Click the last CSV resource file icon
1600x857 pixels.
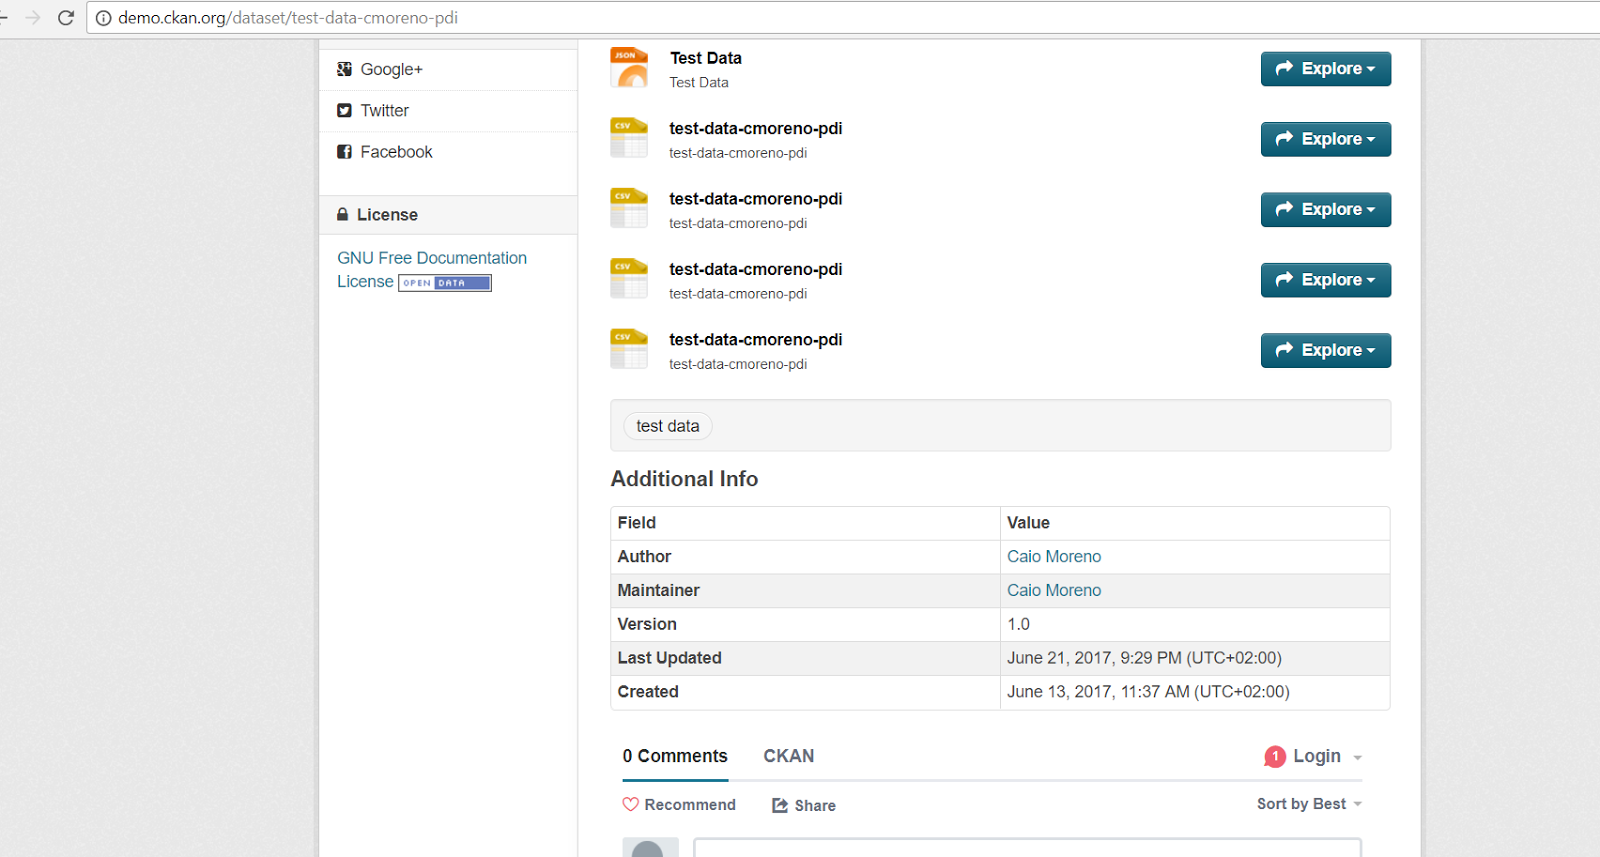point(629,349)
